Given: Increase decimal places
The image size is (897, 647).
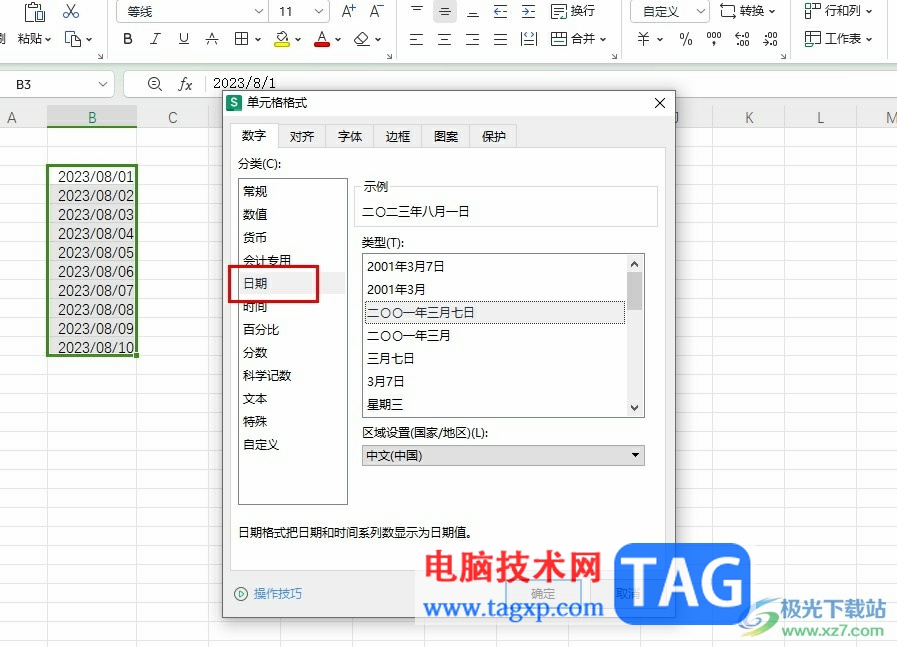Looking at the screenshot, I should point(742,39).
